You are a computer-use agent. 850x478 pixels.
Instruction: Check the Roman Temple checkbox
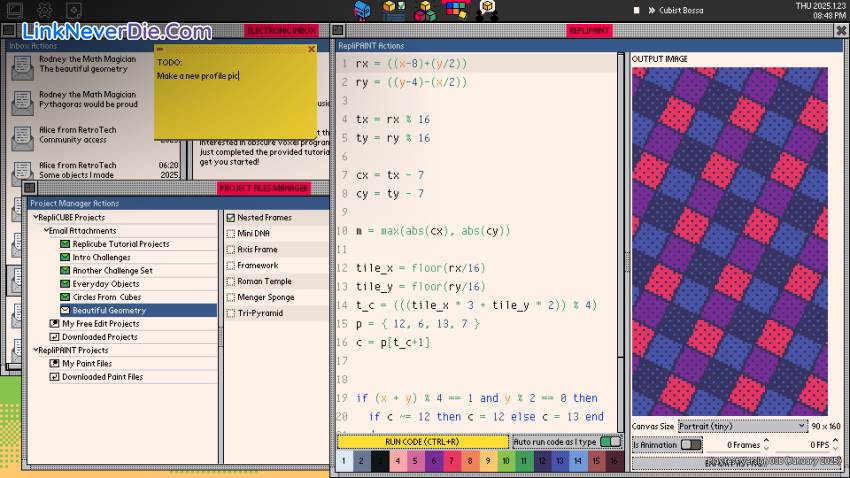click(231, 282)
